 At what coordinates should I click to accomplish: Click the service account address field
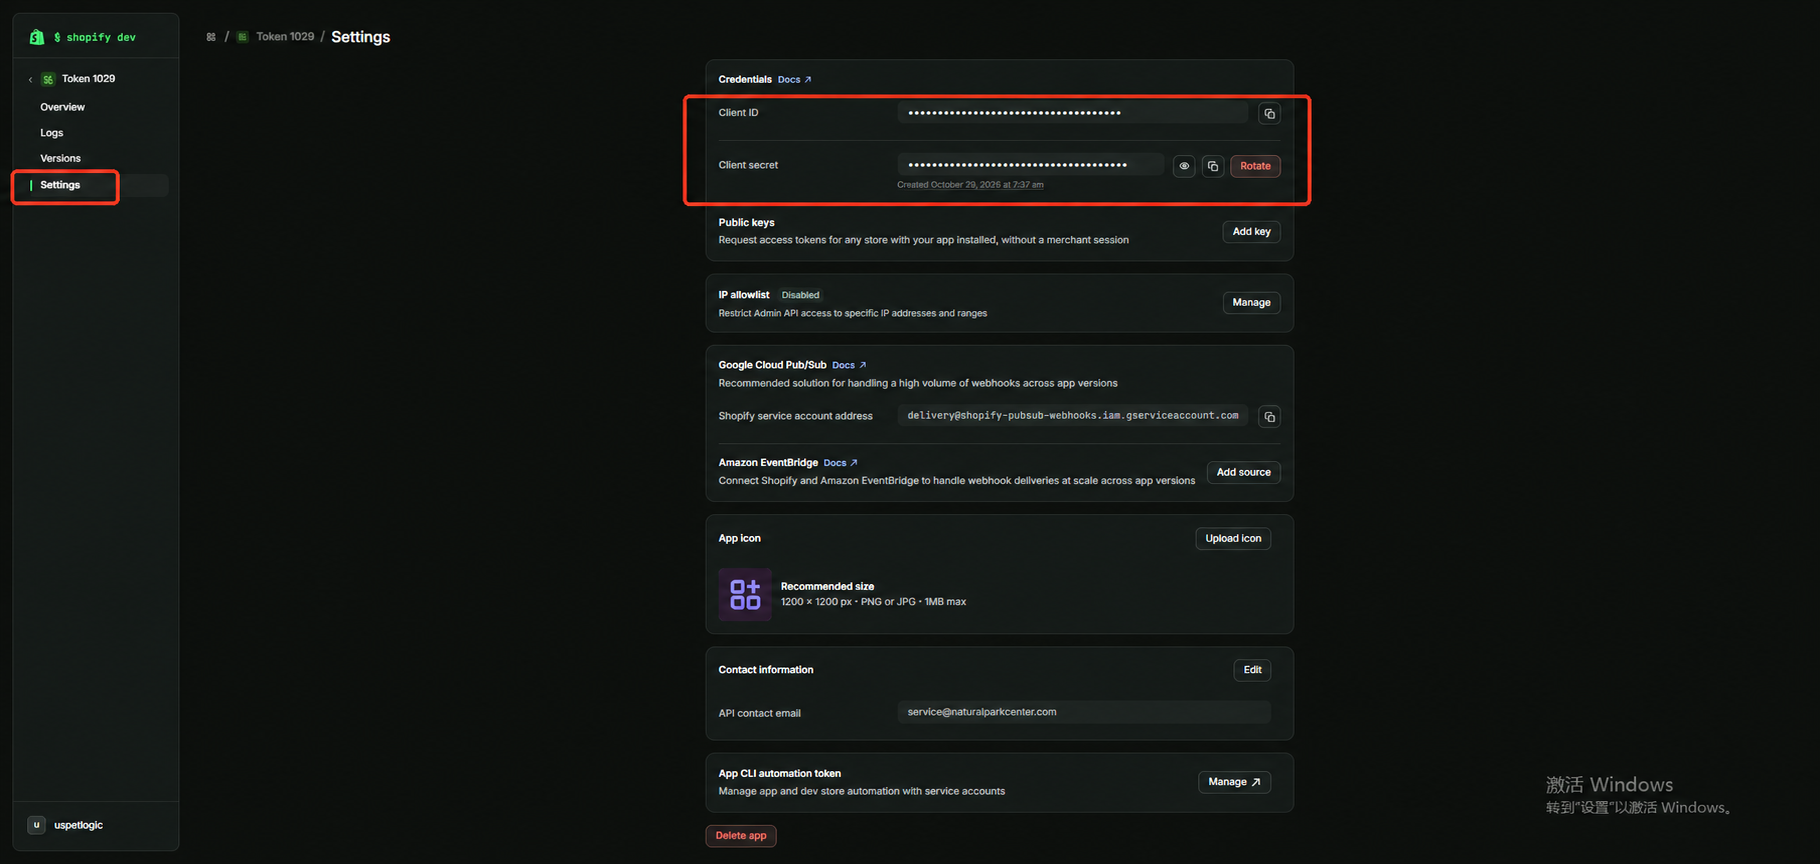tap(1072, 416)
